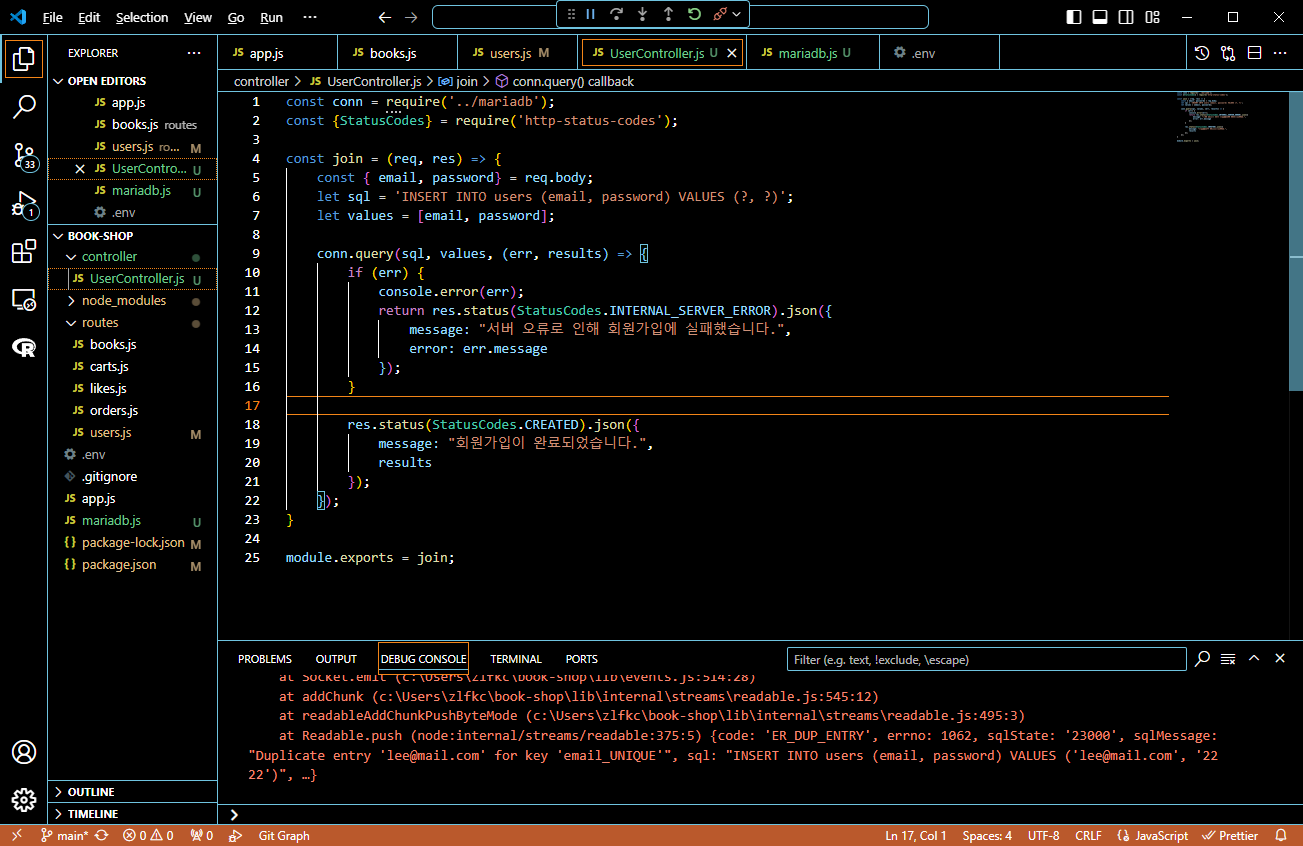
Task: Maximize the bottom panel
Action: (x=1253, y=658)
